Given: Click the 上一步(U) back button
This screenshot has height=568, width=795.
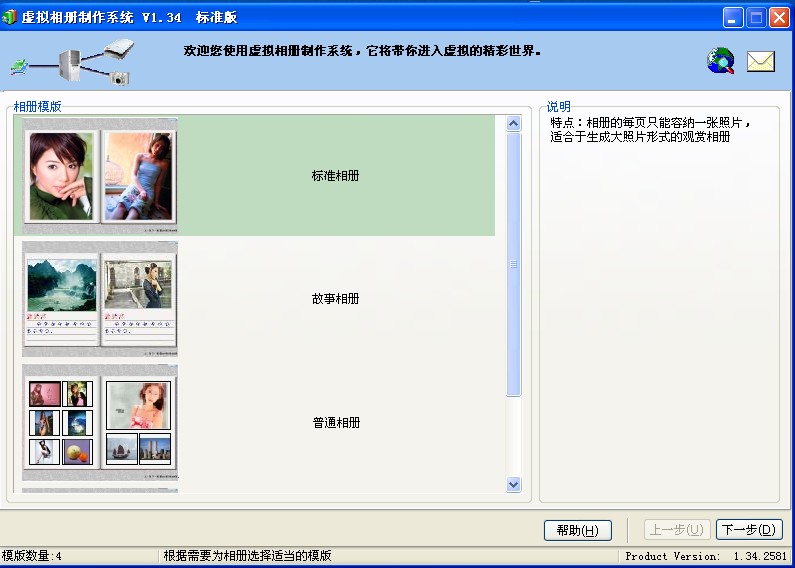Looking at the screenshot, I should pos(676,530).
